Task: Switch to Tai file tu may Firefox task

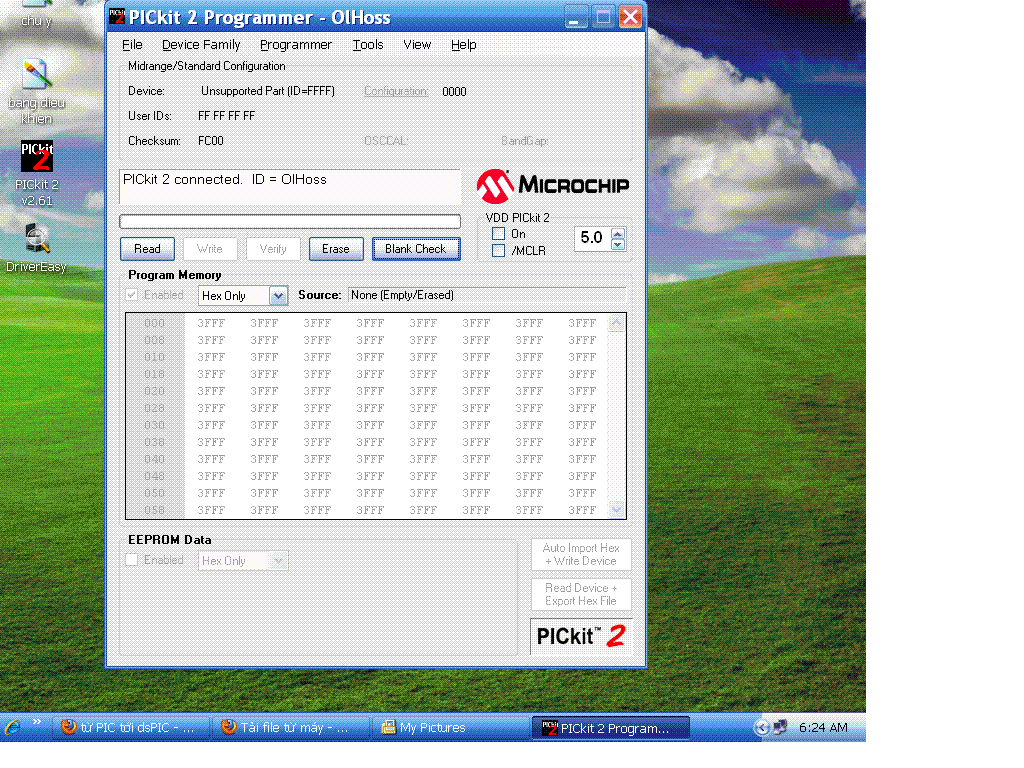Action: pyautogui.click(x=289, y=728)
